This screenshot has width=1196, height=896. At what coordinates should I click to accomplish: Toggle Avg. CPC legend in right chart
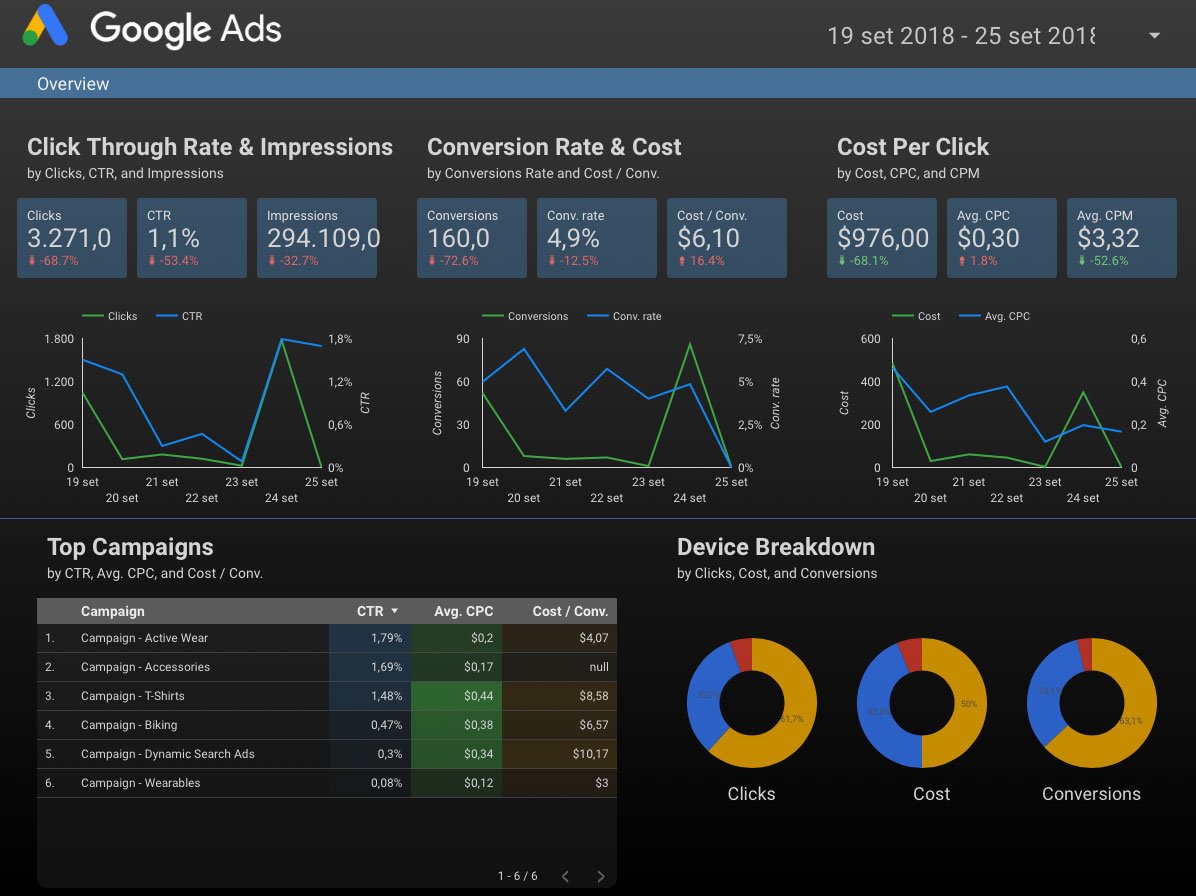click(x=995, y=316)
